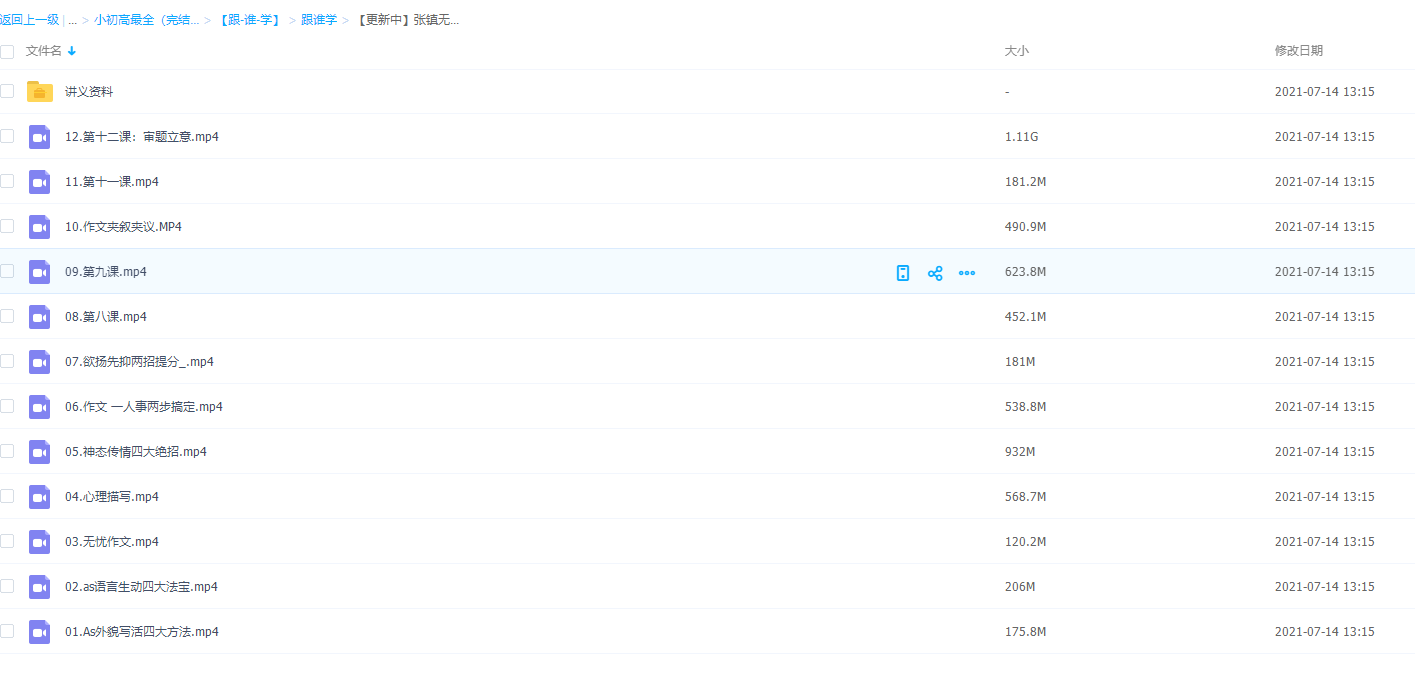Screen dimensions: 1415x675
Task: Click 返回上一级 link
Action: click(x=30, y=20)
